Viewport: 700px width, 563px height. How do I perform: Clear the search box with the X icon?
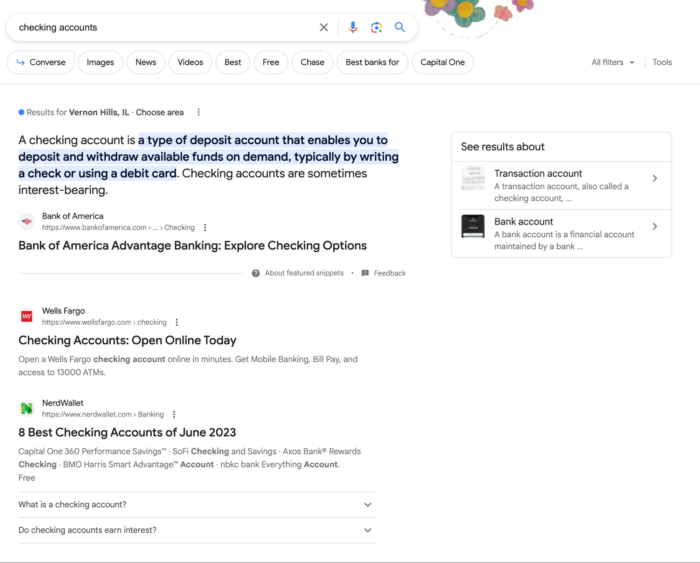click(324, 28)
